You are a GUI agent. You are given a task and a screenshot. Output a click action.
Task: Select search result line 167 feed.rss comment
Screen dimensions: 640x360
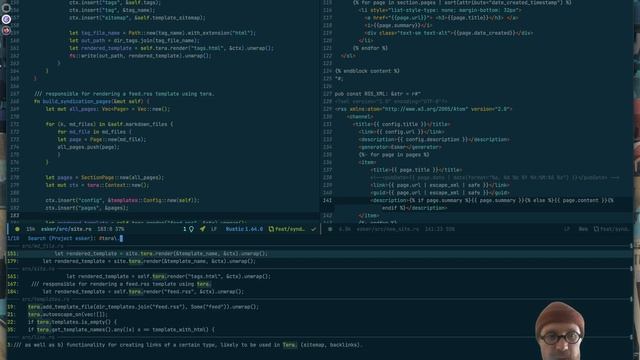point(320,284)
